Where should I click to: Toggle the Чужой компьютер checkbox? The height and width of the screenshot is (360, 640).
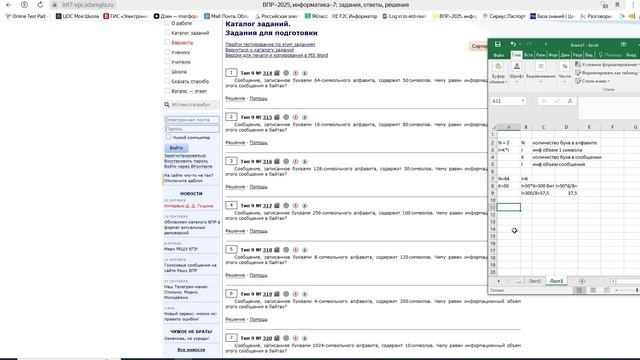click(x=168, y=137)
